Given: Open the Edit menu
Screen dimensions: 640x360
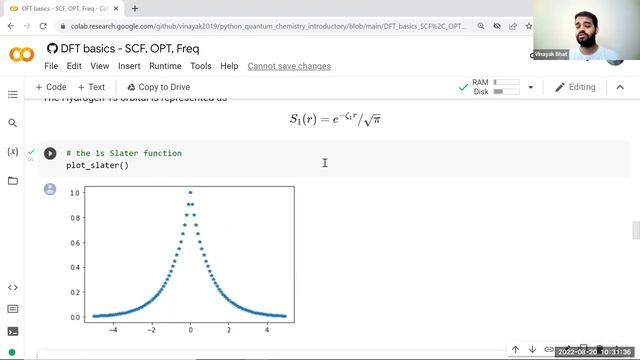Looking at the screenshot, I should click(74, 66).
